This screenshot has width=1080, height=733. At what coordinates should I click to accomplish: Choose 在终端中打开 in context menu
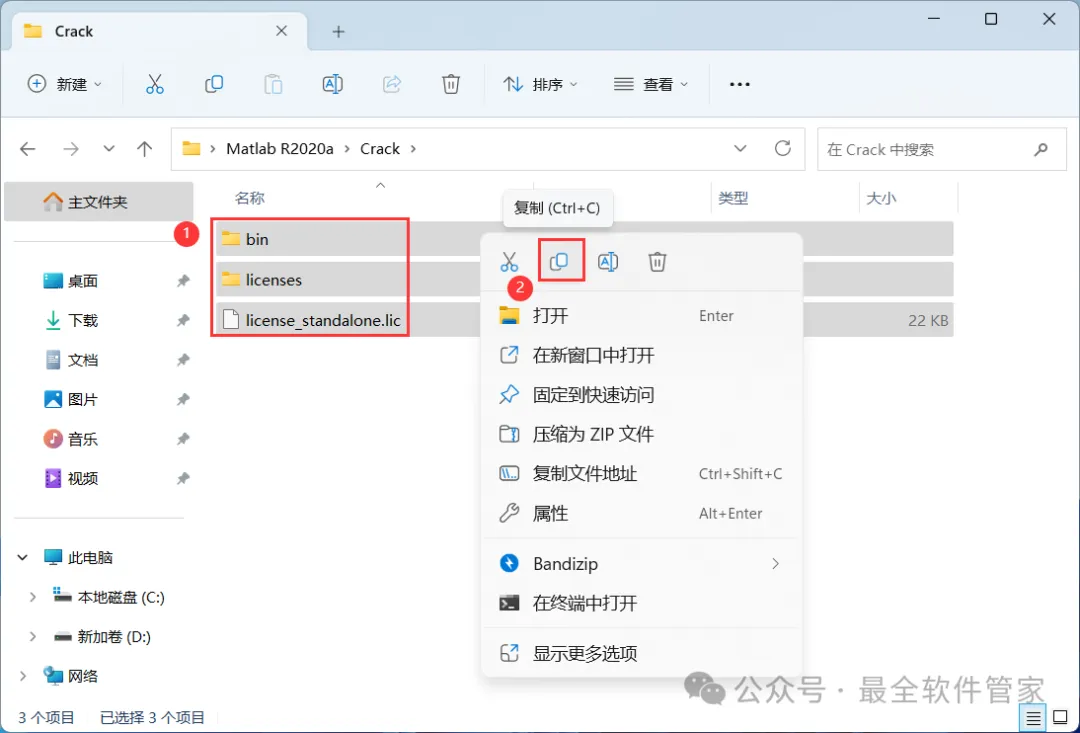click(x=642, y=603)
